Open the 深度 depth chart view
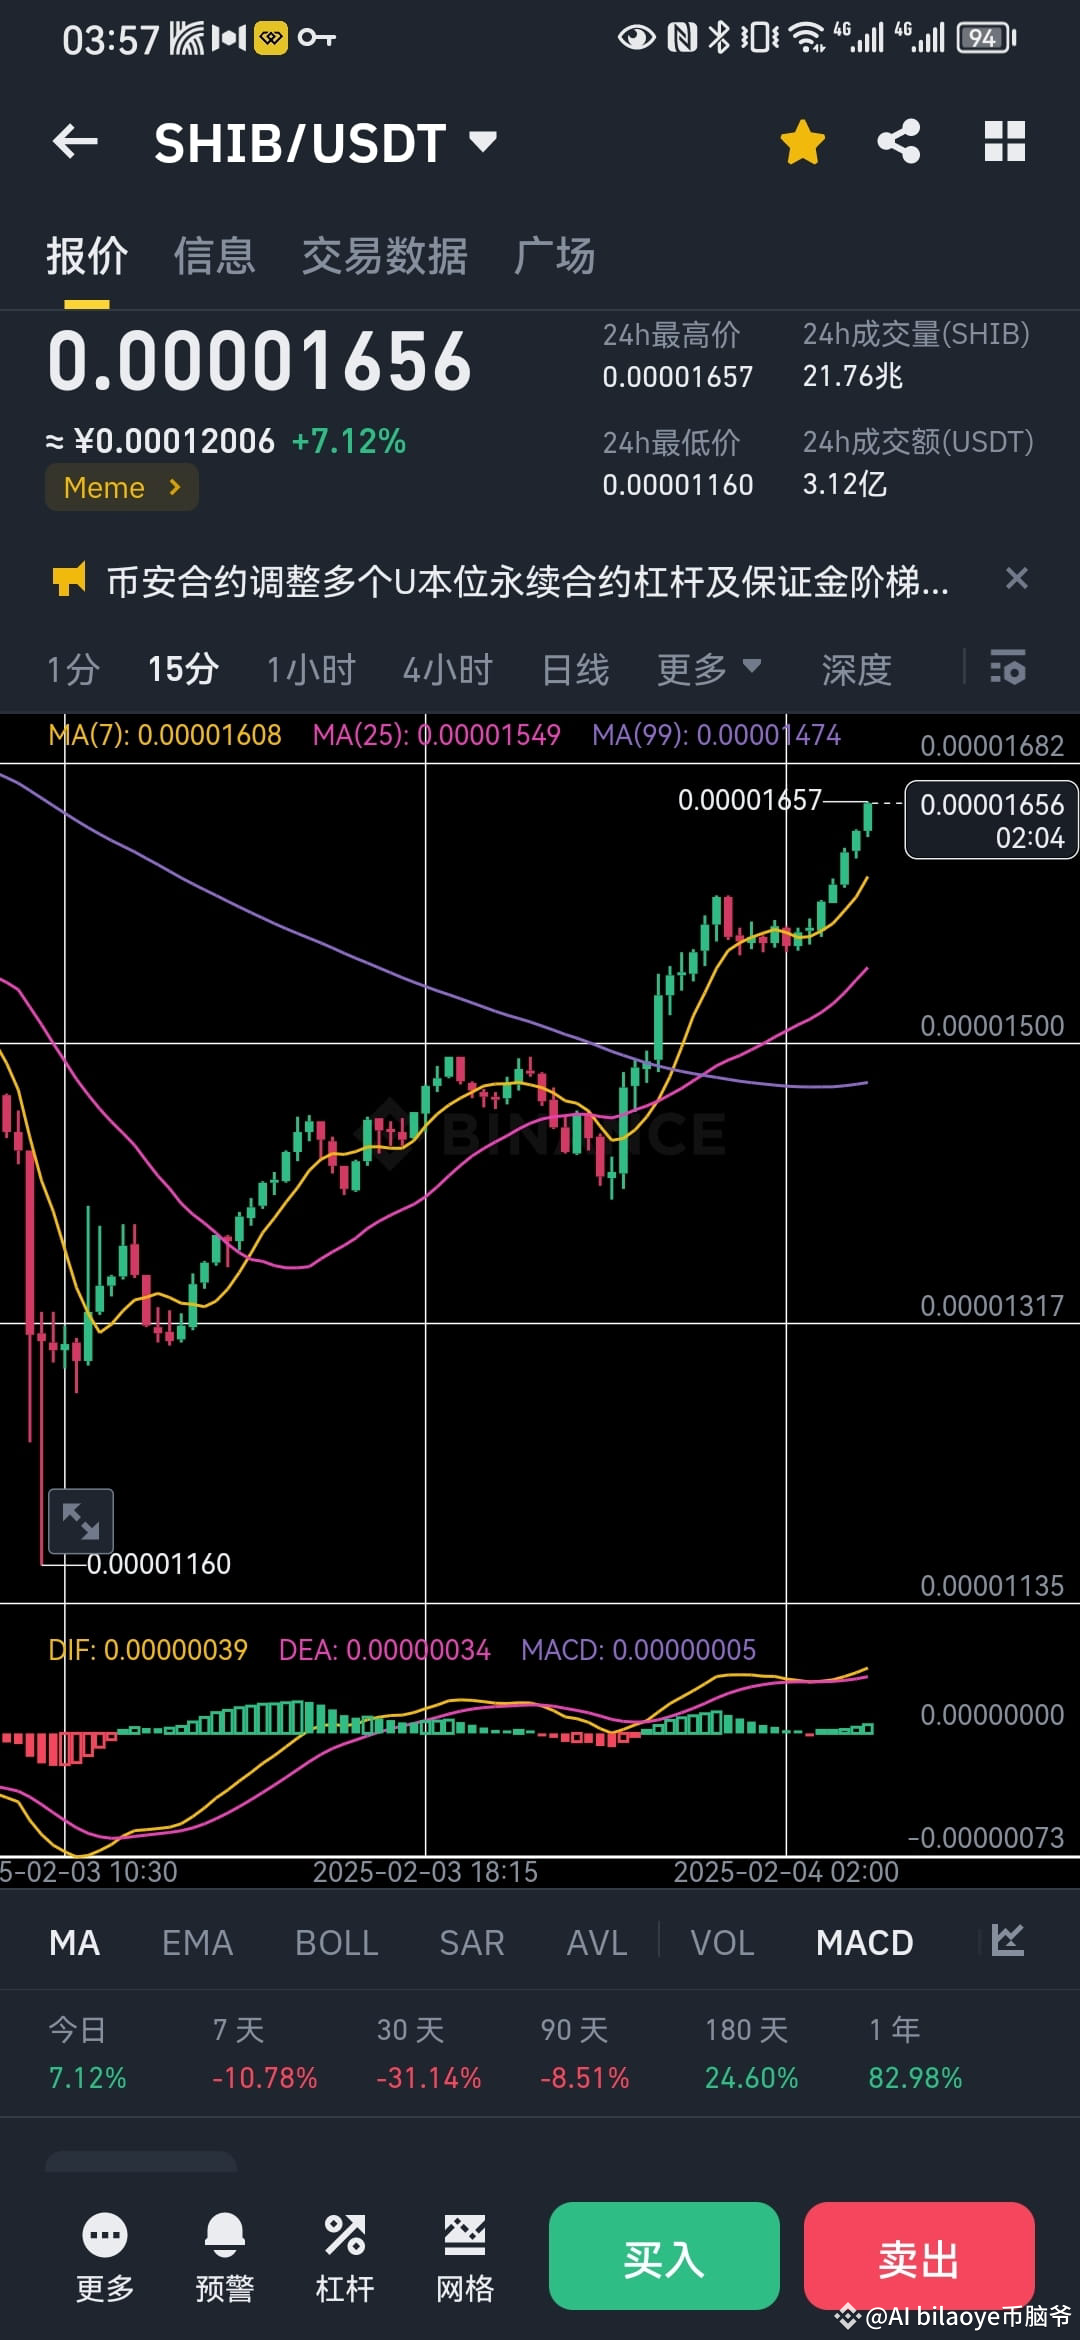This screenshot has height=2340, width=1080. (x=856, y=669)
